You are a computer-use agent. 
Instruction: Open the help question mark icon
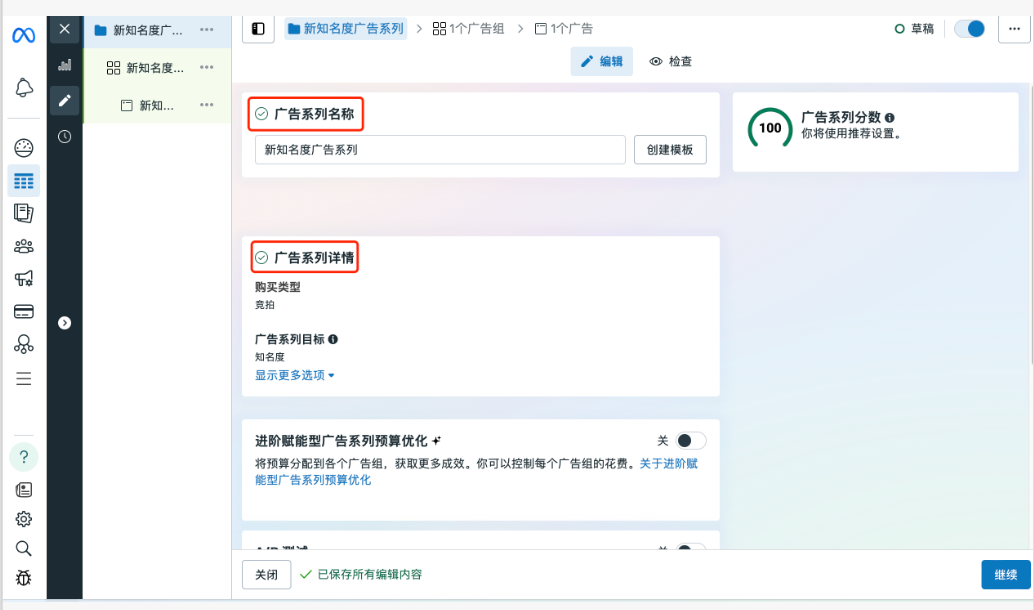(24, 457)
